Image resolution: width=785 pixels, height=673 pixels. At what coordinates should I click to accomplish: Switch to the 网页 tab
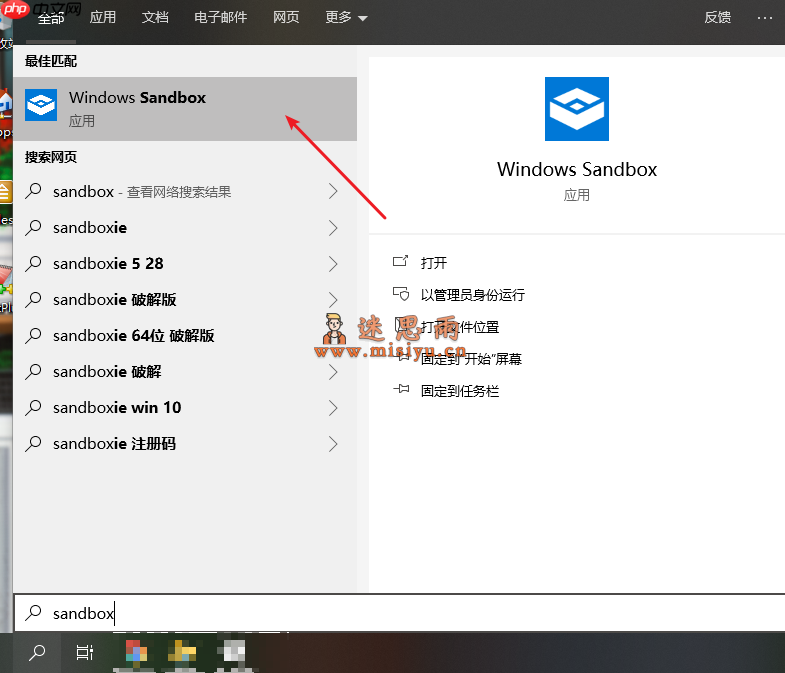286,18
